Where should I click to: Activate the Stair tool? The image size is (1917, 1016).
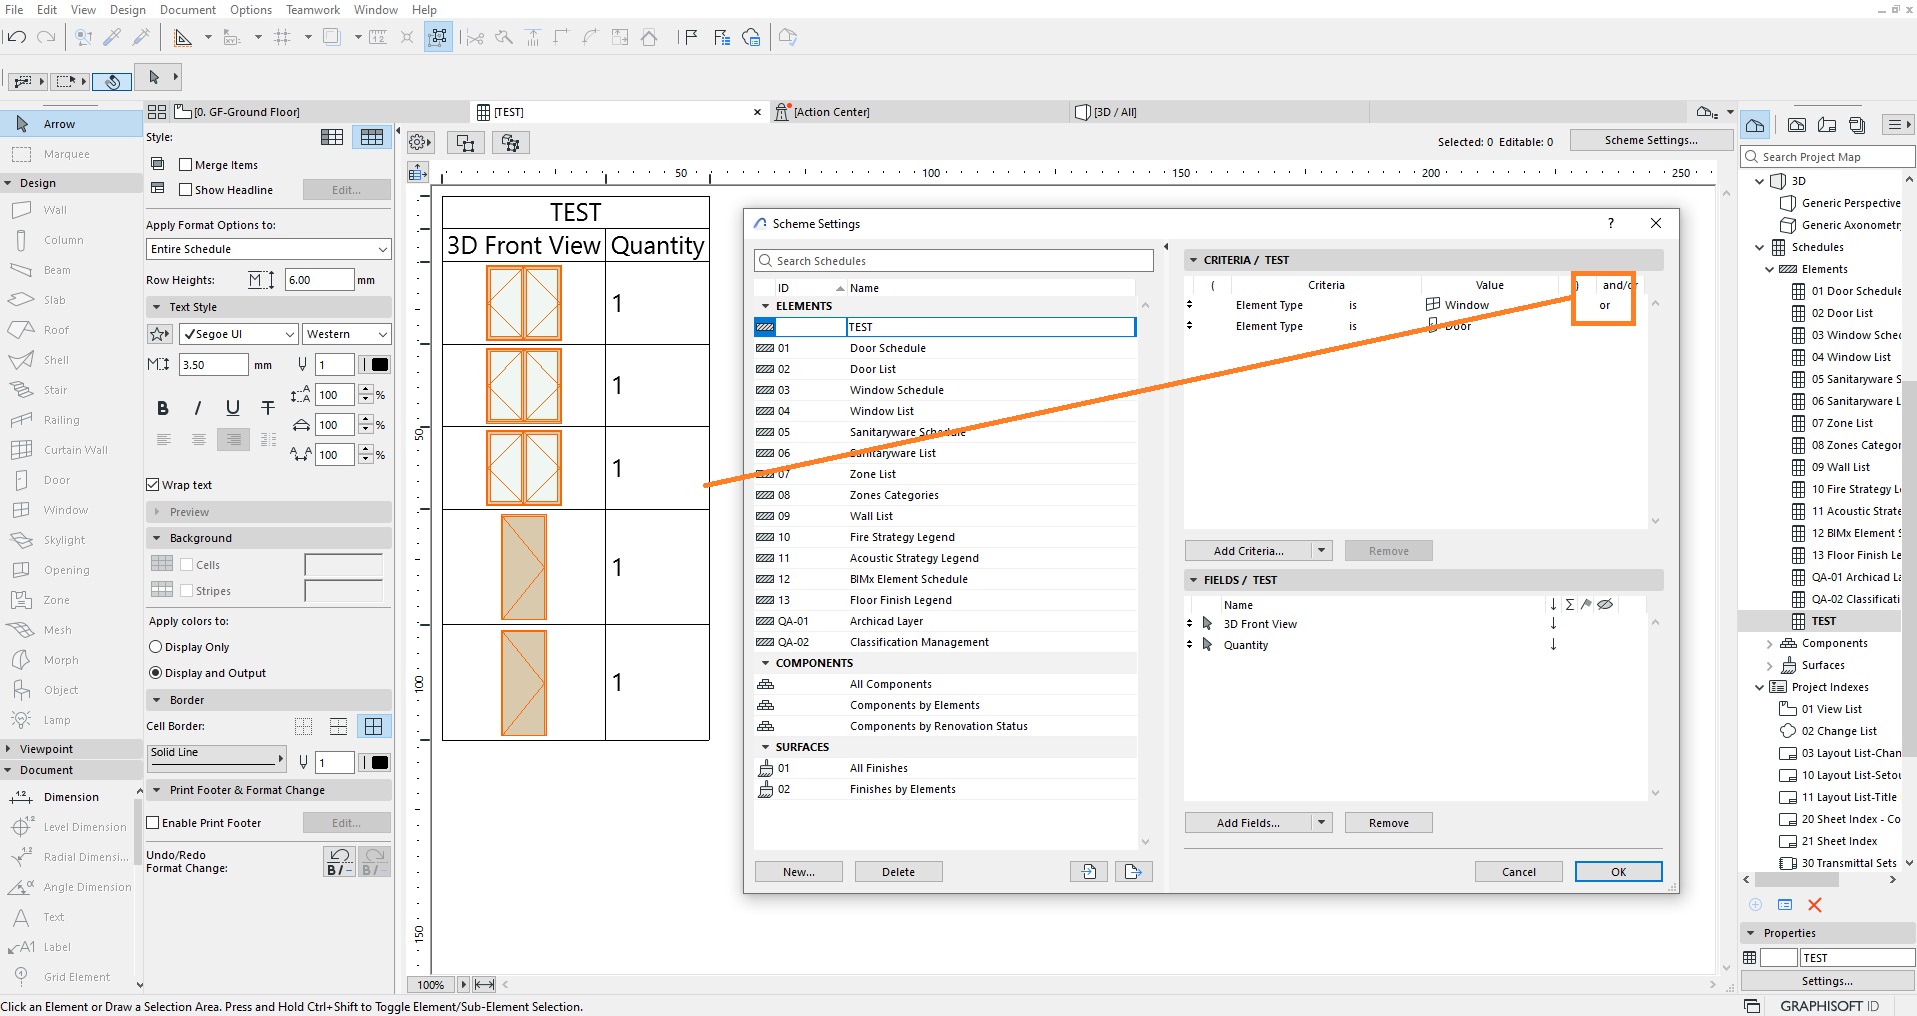coord(71,390)
